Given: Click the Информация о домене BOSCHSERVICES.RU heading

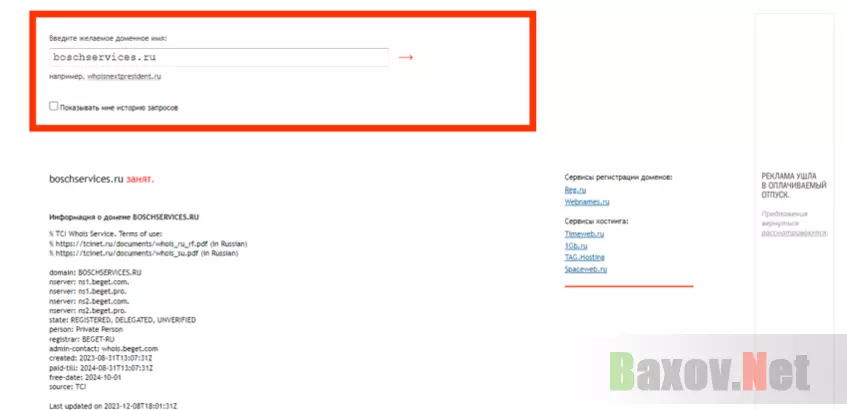Looking at the screenshot, I should pyautogui.click(x=124, y=218).
